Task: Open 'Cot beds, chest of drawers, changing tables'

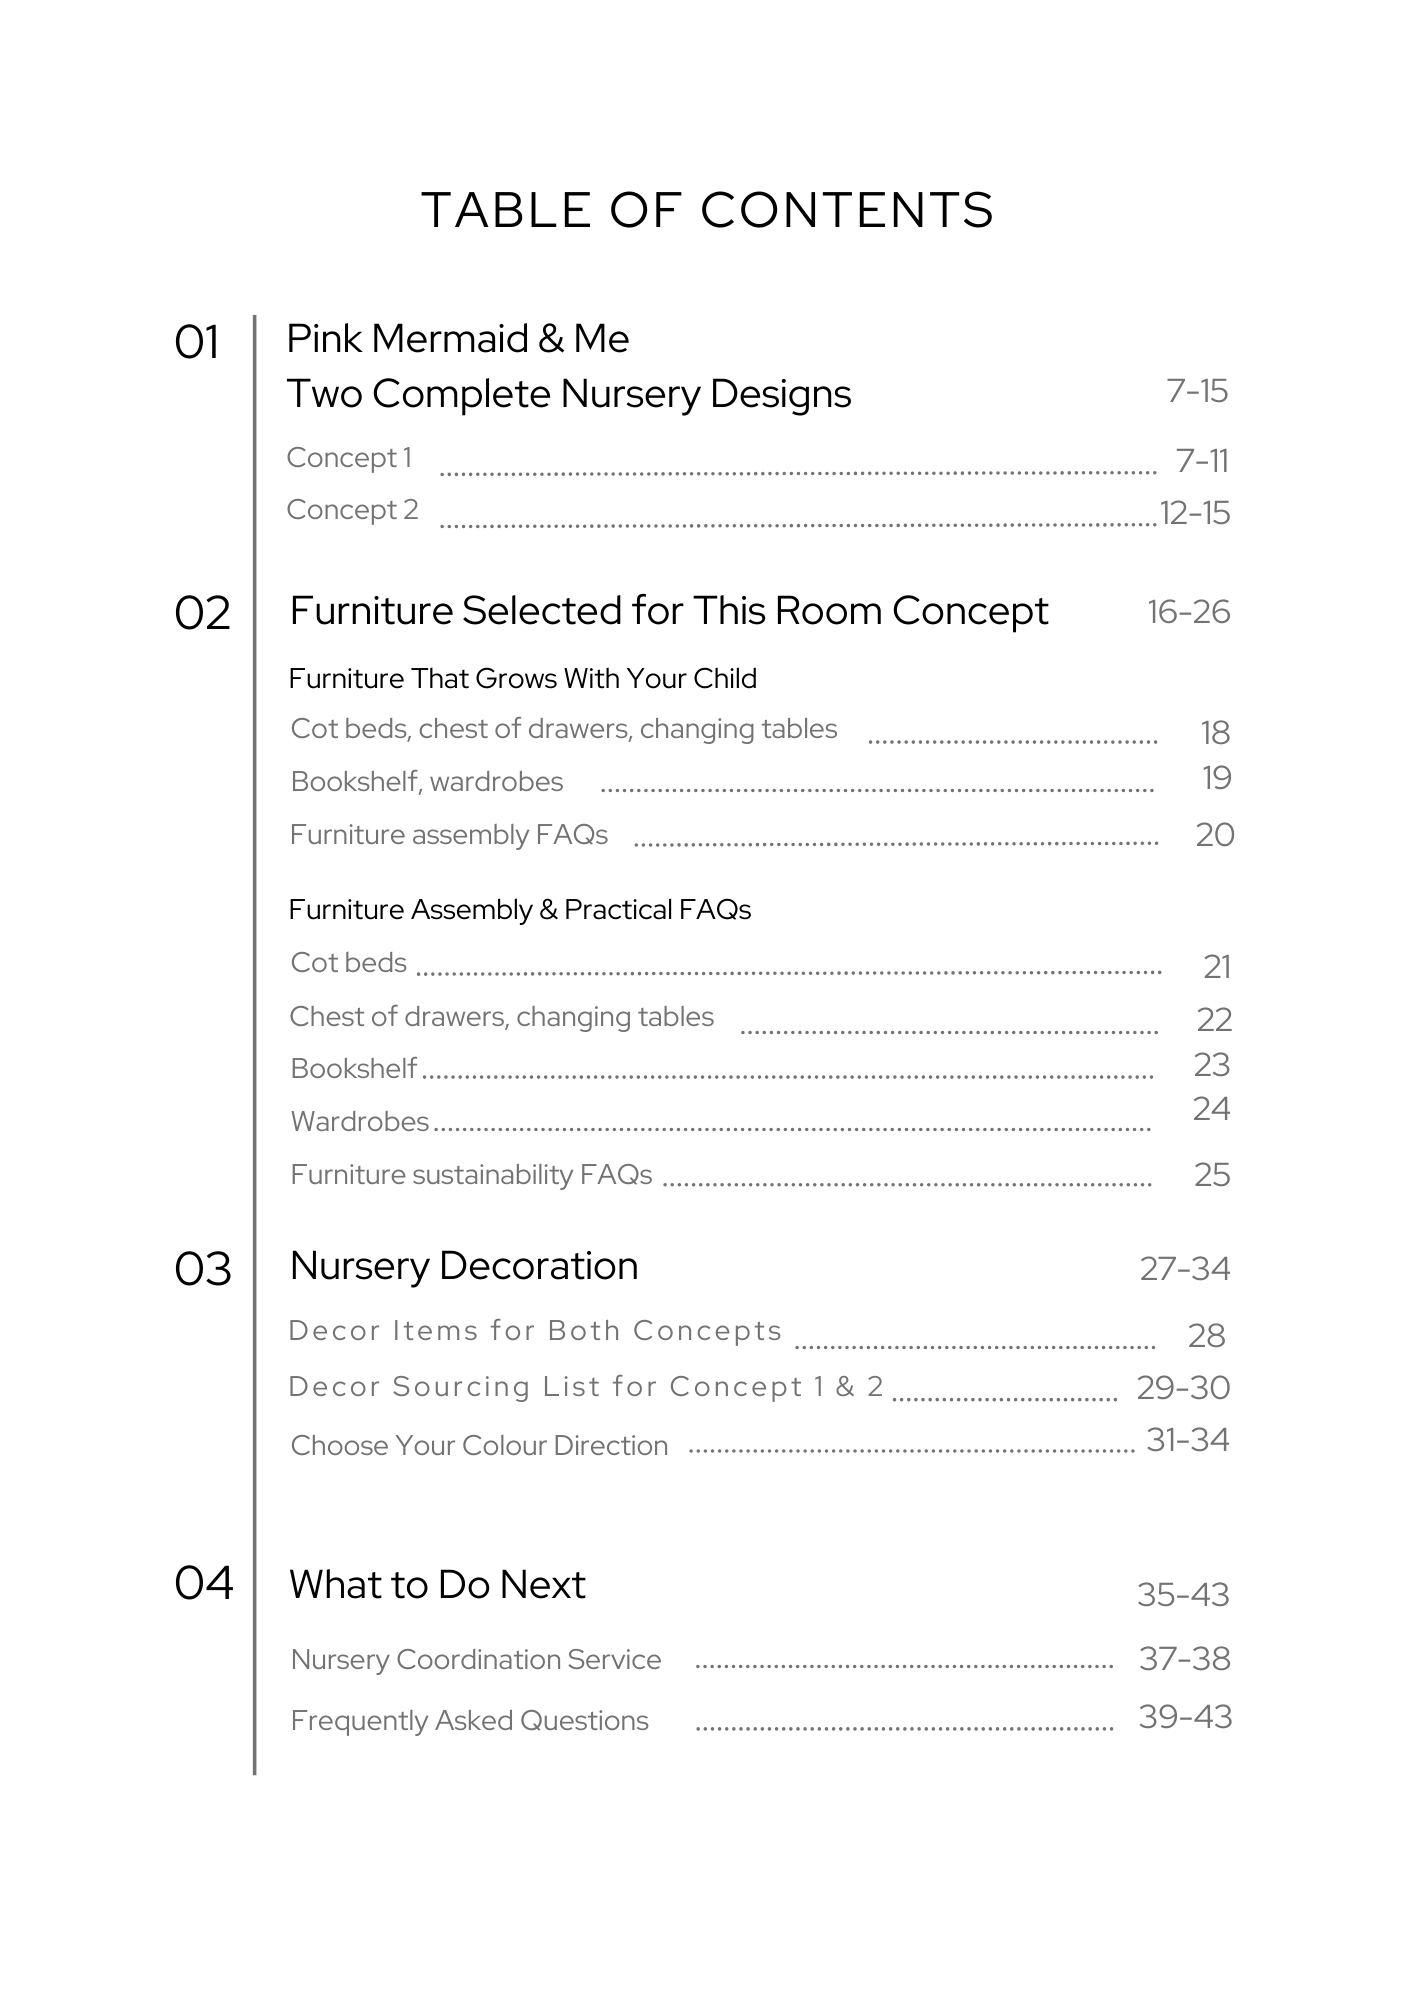Action: (563, 729)
